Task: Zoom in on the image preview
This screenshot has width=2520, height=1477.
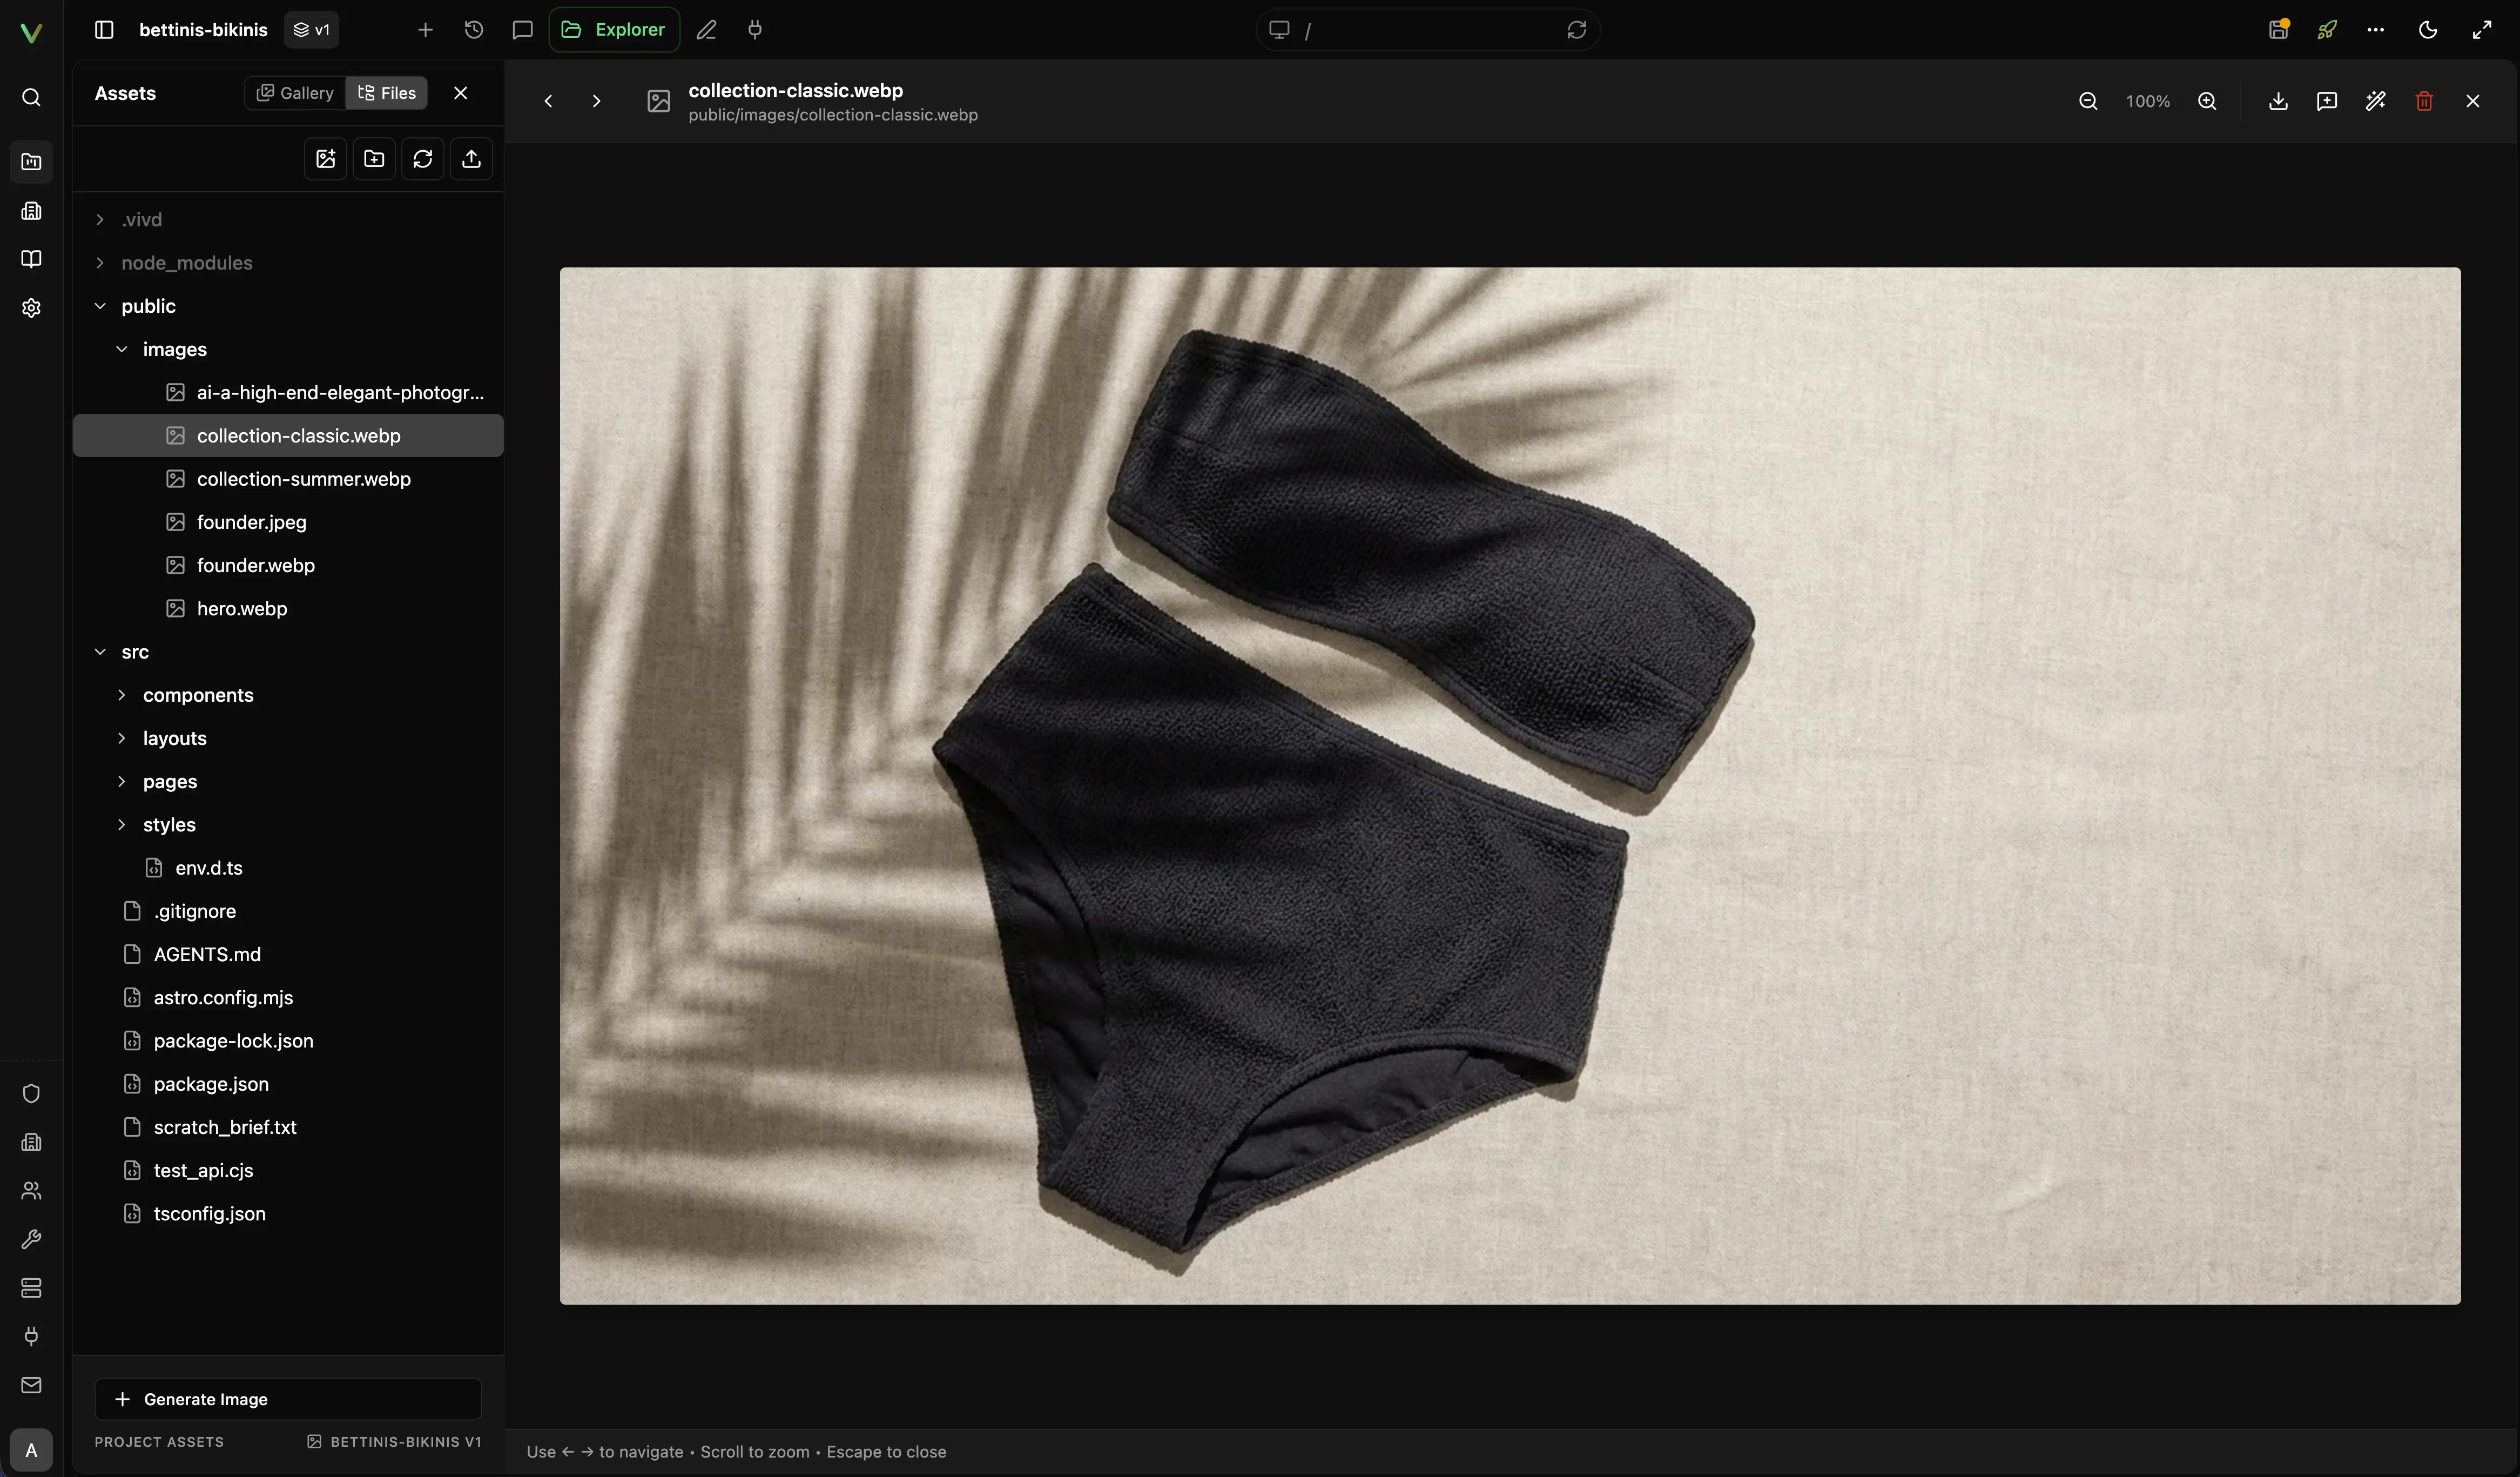Action: [2208, 101]
